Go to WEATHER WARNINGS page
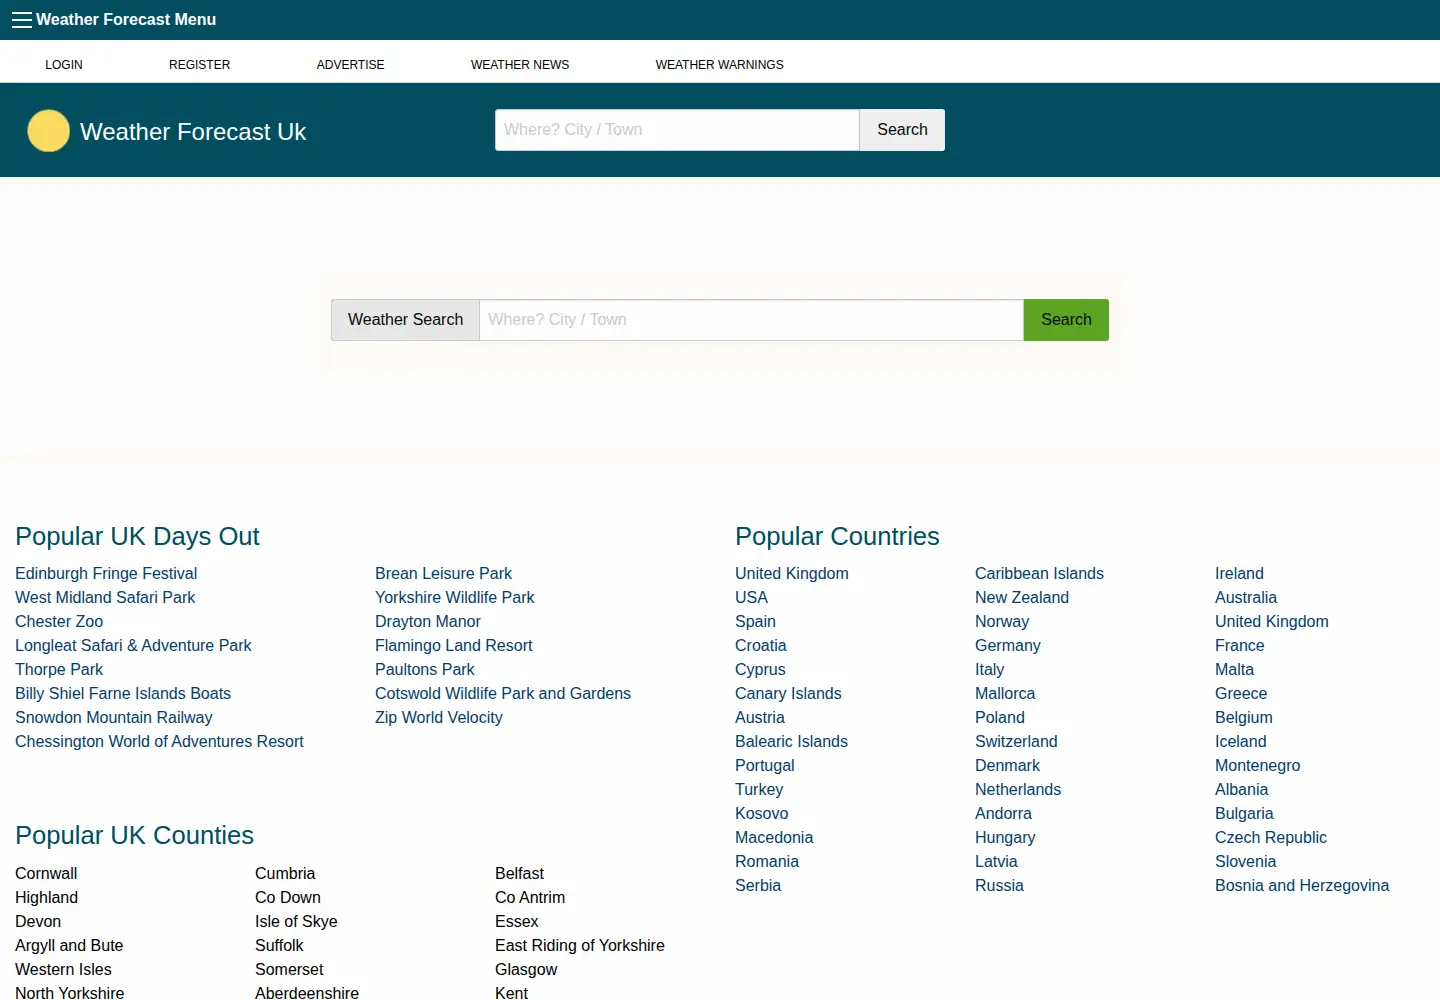This screenshot has height=1000, width=1440. pos(719,65)
